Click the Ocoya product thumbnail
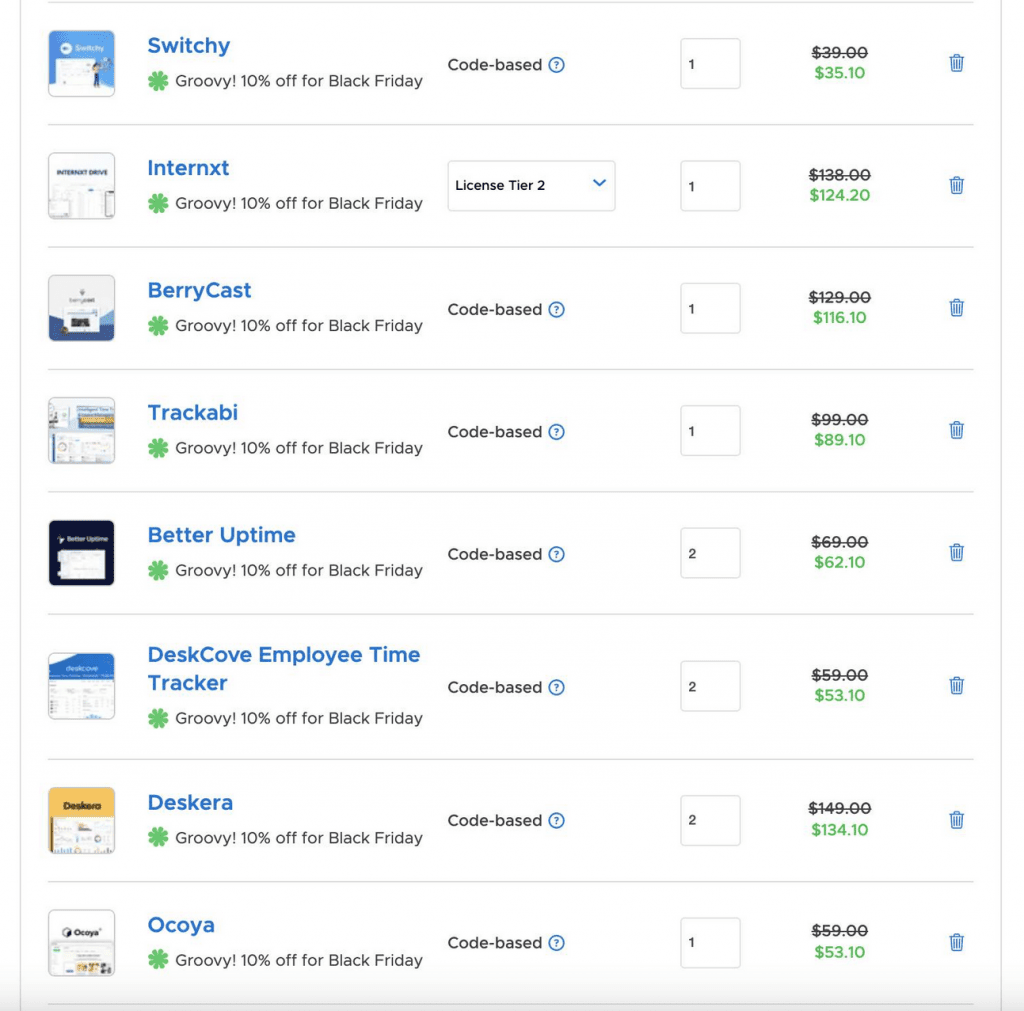The image size is (1024, 1011). coord(82,942)
